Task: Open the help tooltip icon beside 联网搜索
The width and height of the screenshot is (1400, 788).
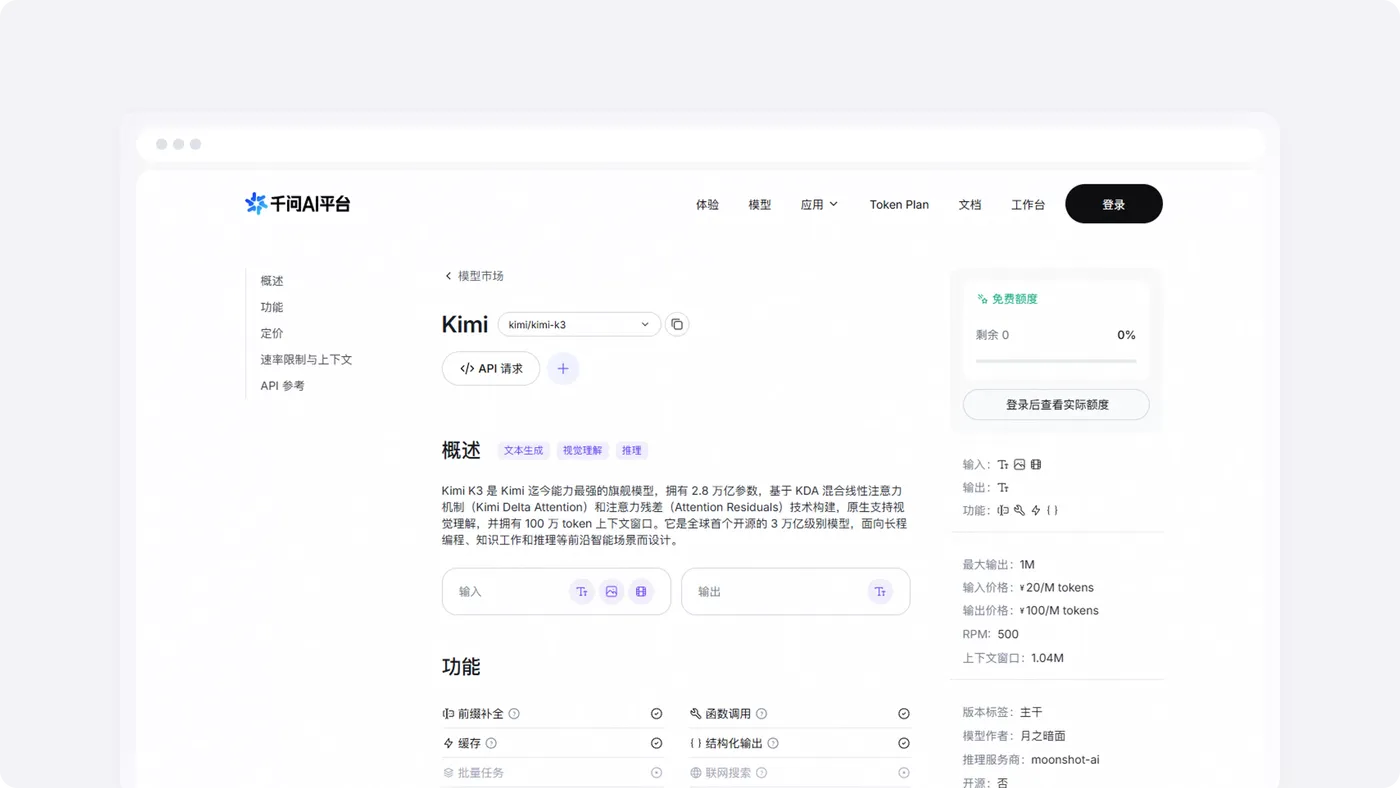Action: [x=761, y=773]
